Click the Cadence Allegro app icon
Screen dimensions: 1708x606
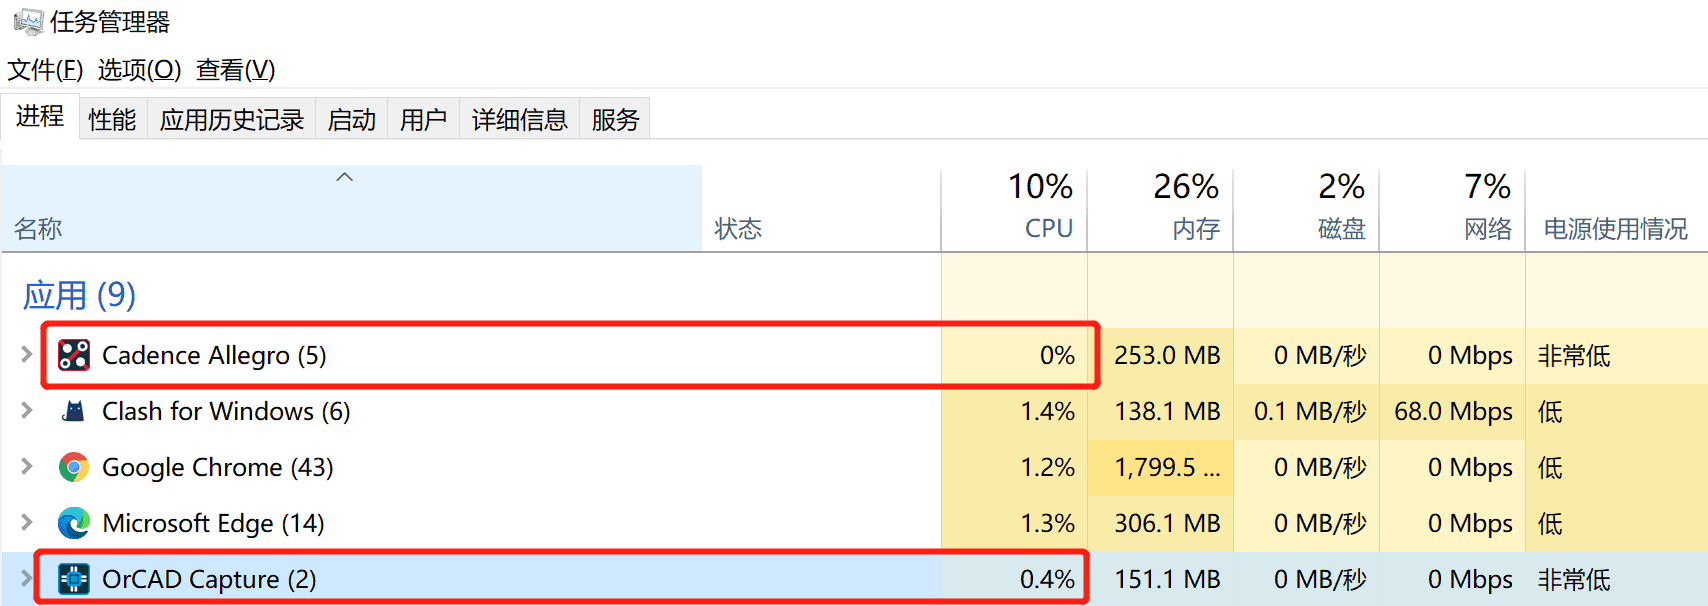tap(74, 355)
